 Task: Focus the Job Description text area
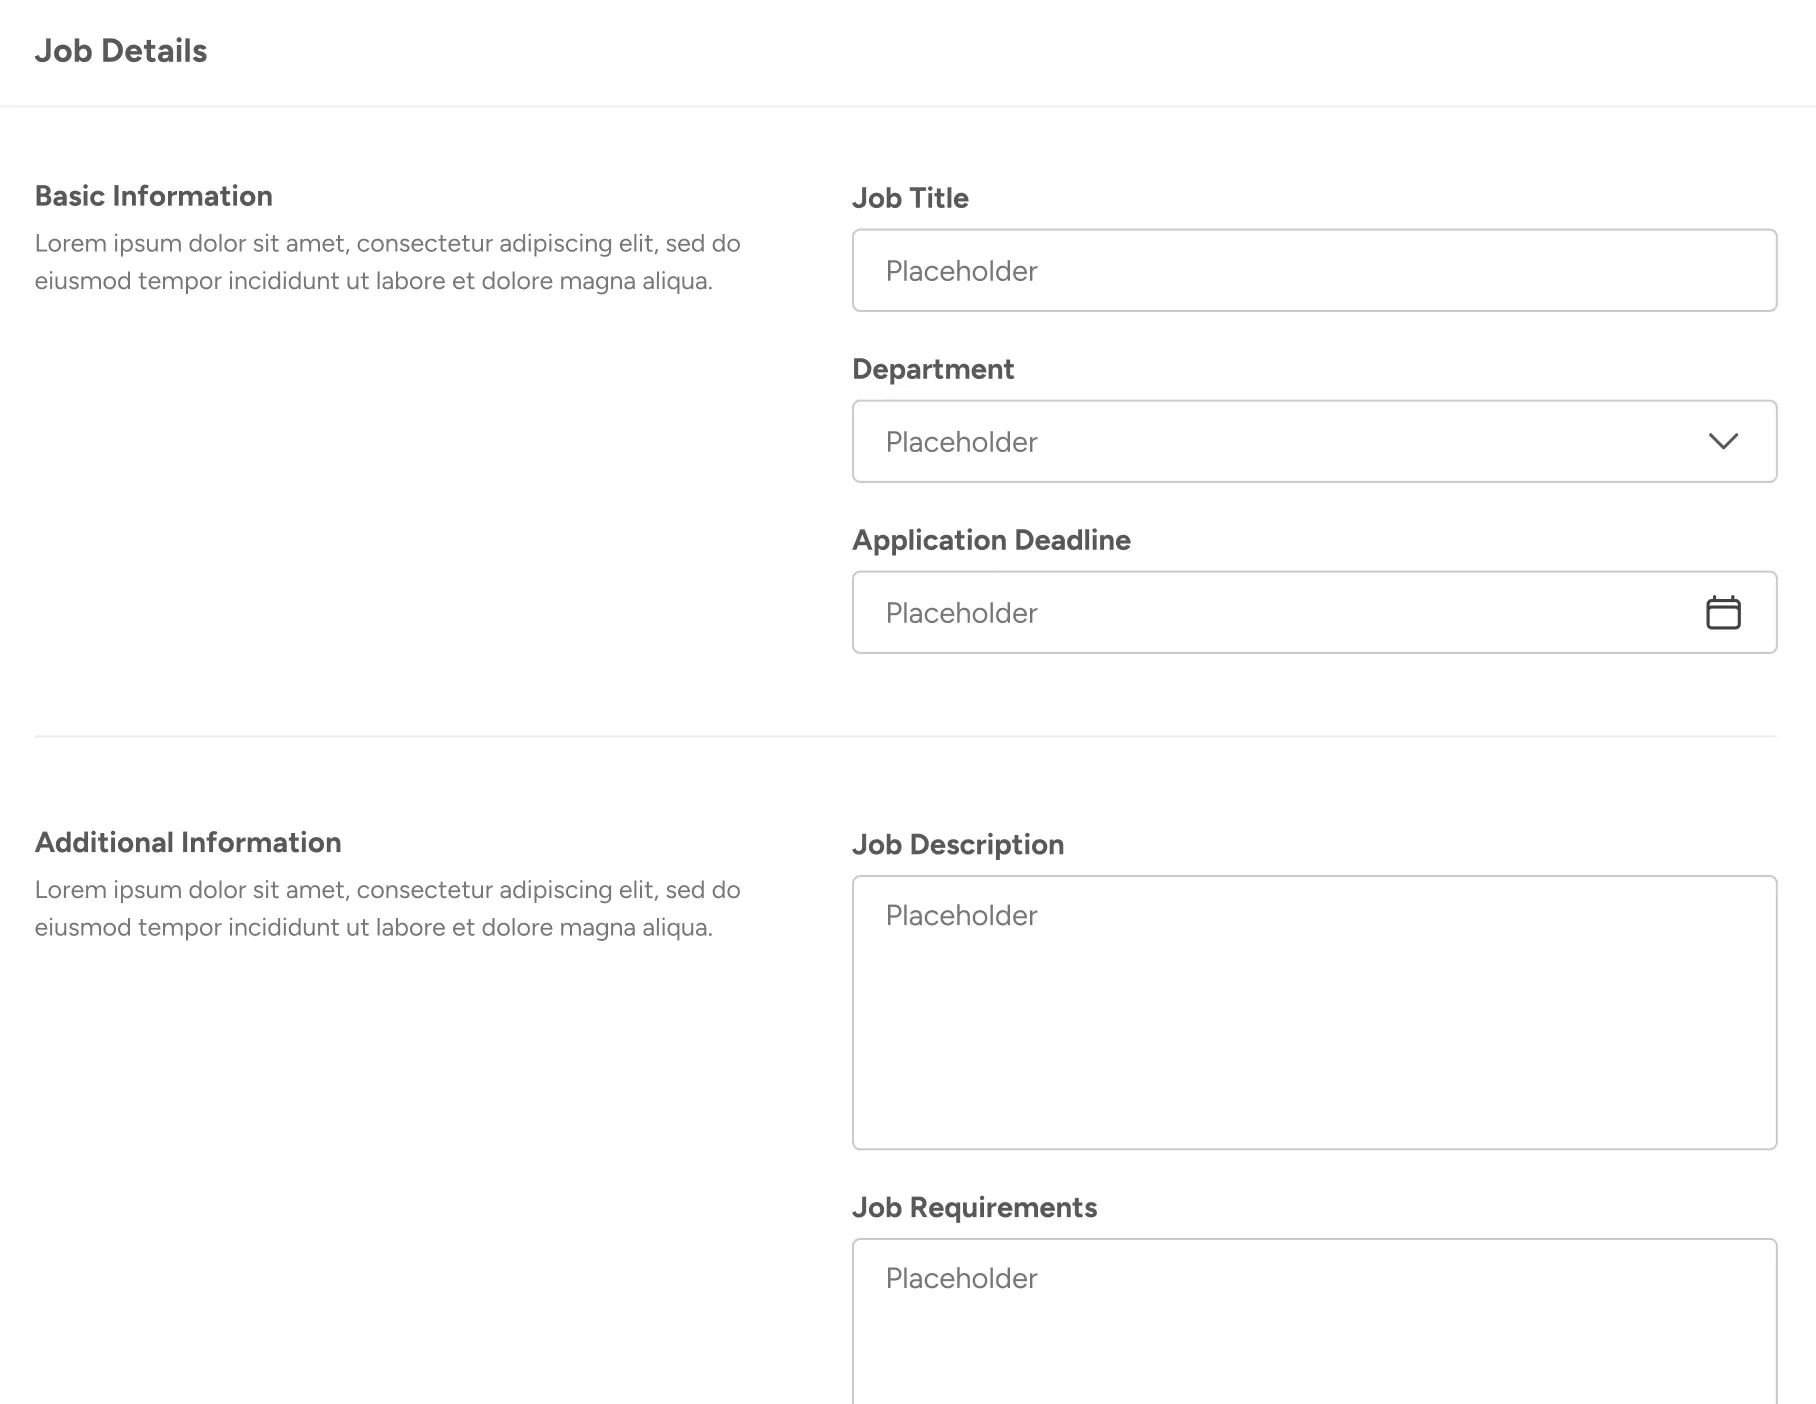click(x=1314, y=1012)
